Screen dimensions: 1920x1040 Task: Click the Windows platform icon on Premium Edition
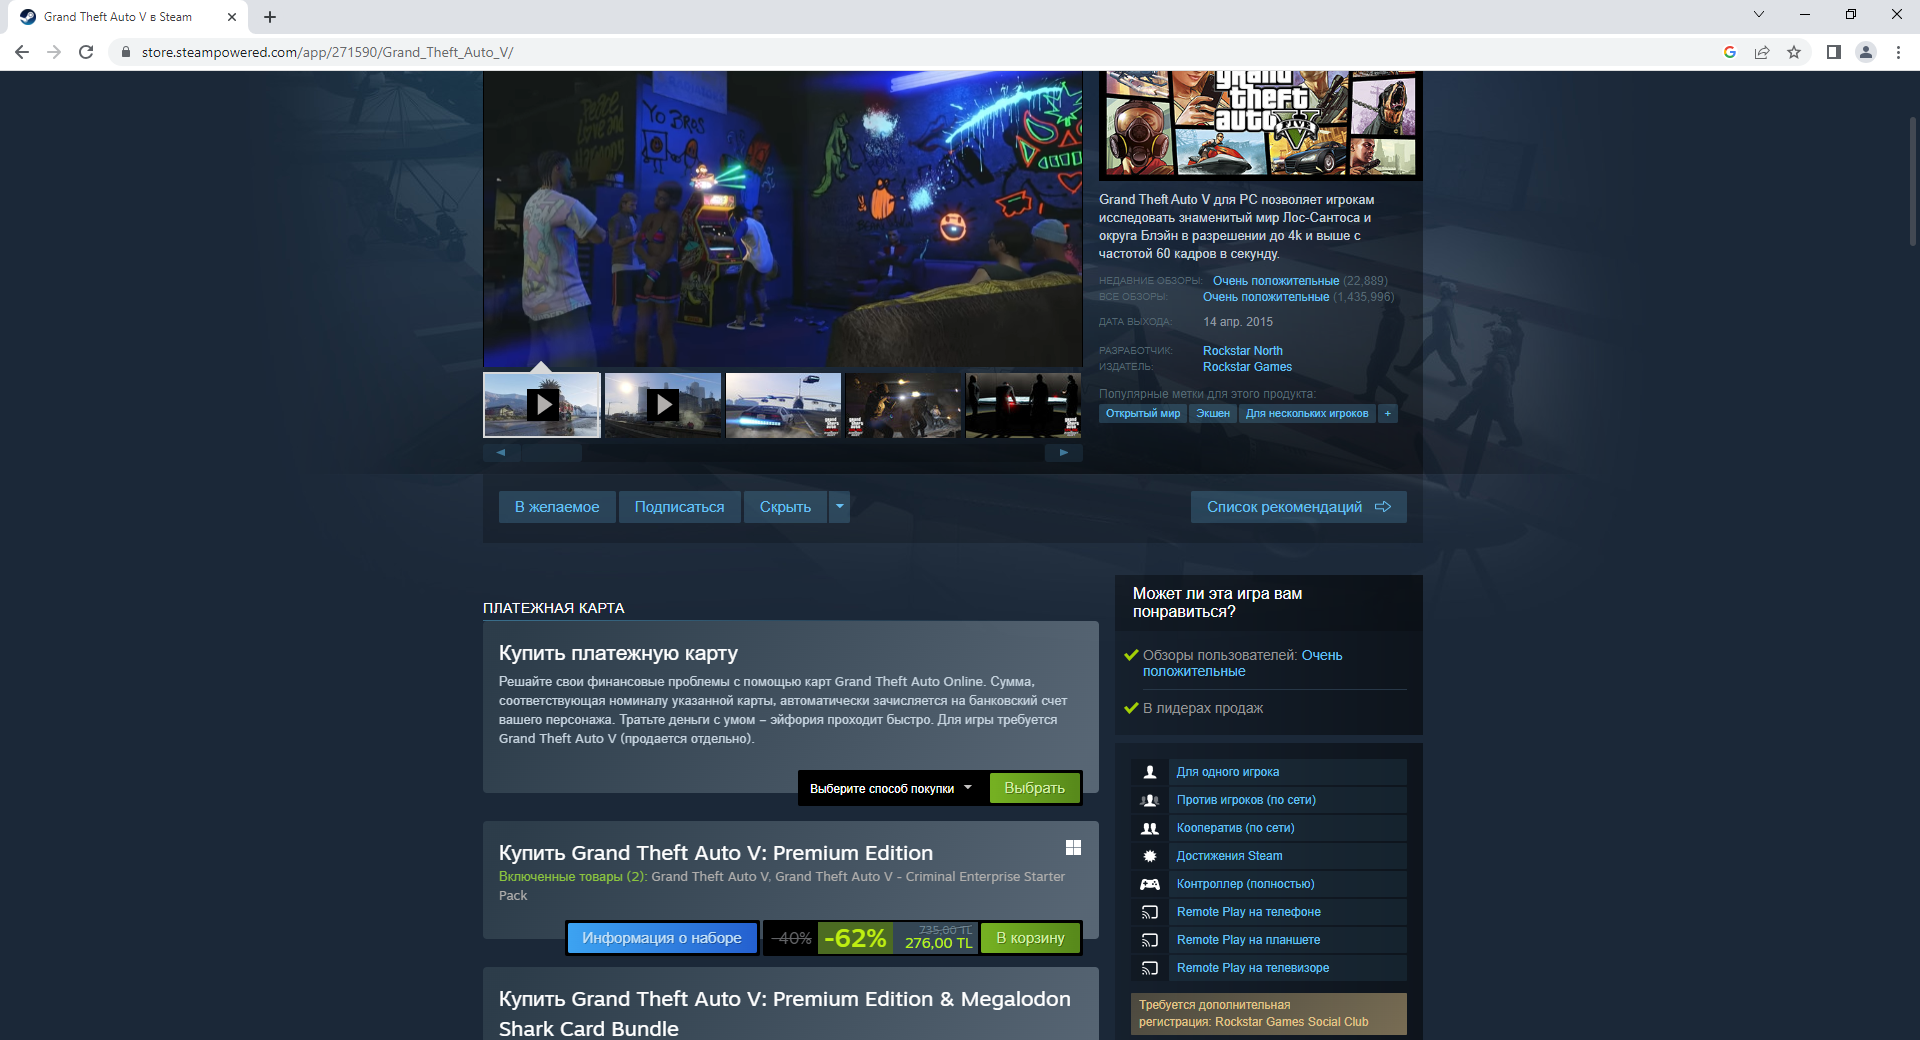point(1073,848)
